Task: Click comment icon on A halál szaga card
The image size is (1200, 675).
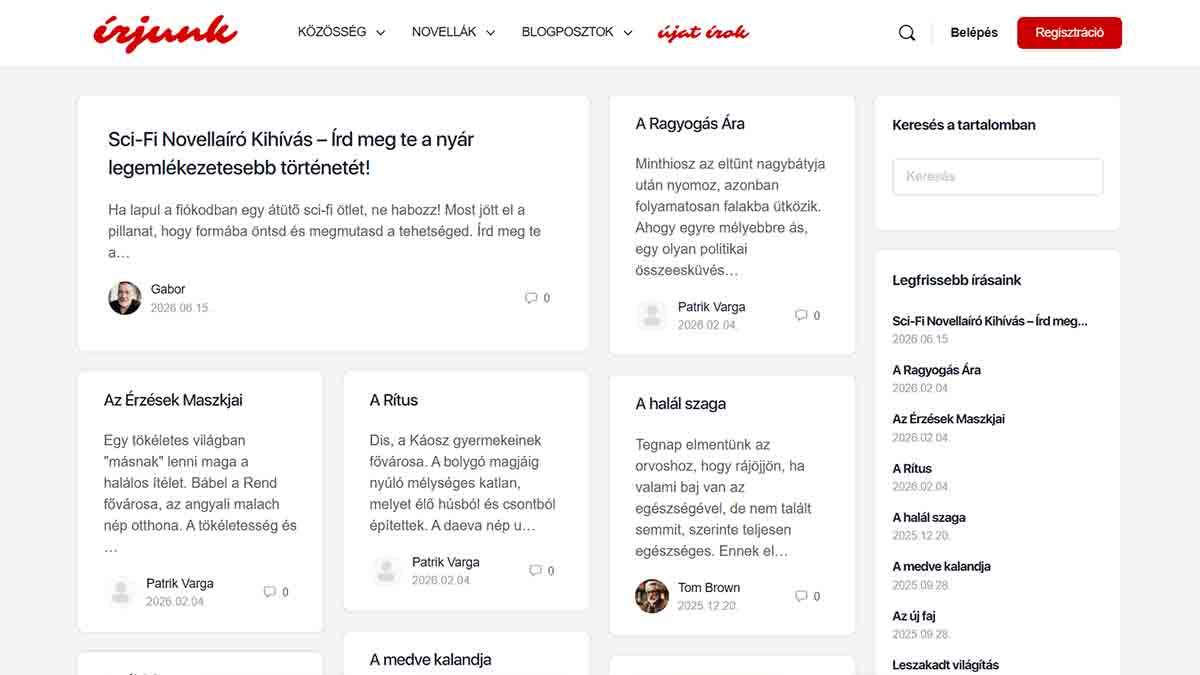Action: (801, 596)
